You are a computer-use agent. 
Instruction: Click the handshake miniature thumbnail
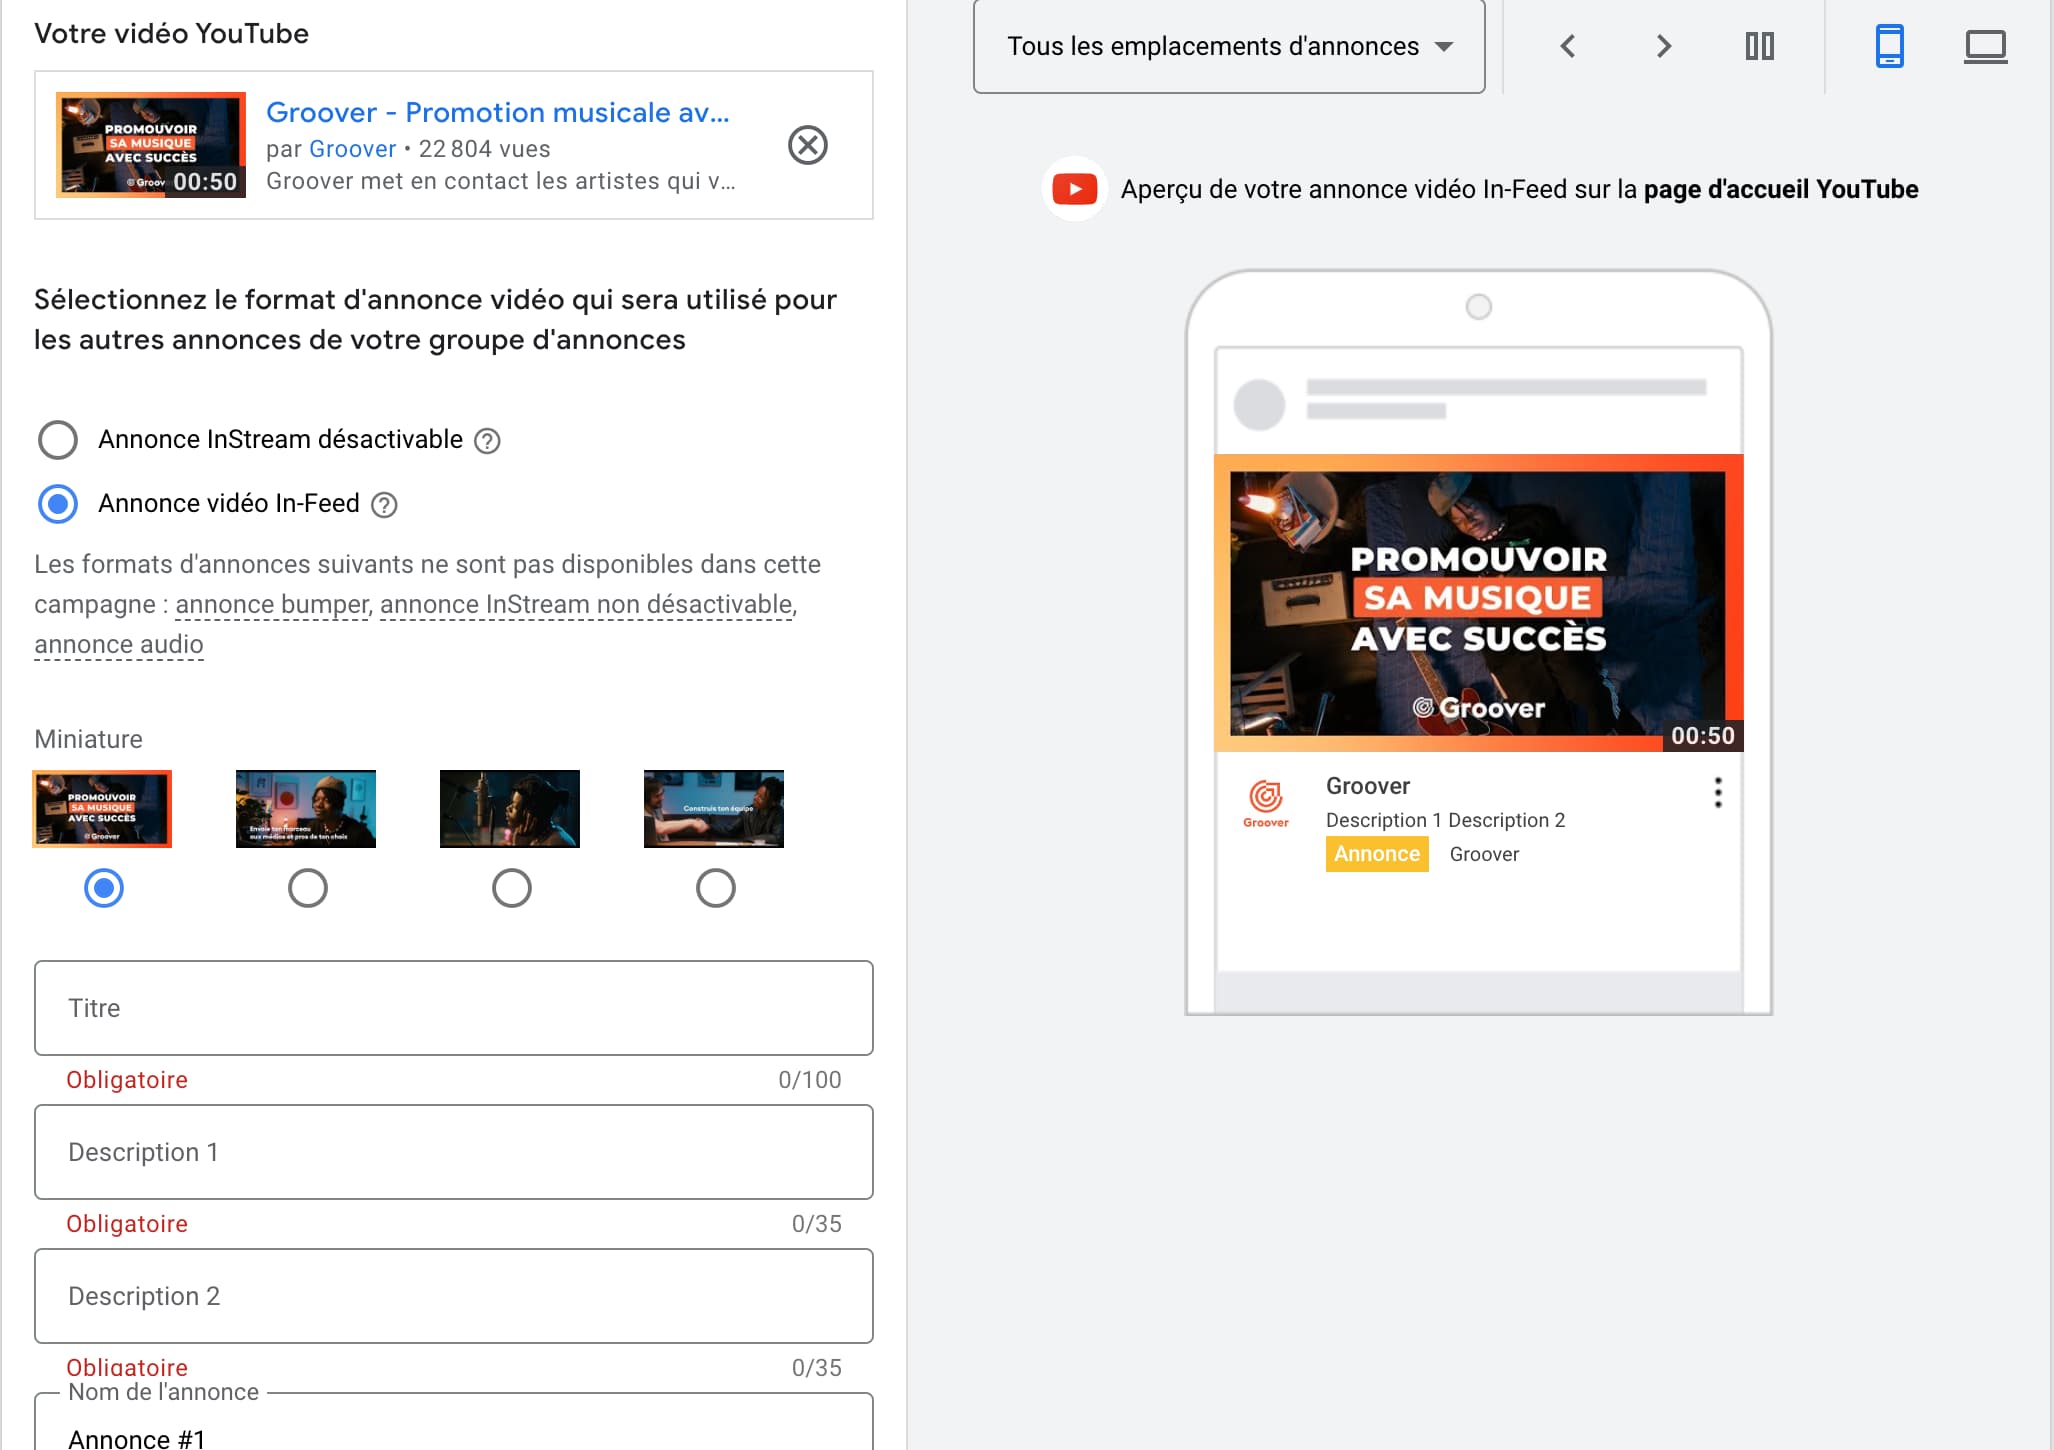click(x=714, y=809)
